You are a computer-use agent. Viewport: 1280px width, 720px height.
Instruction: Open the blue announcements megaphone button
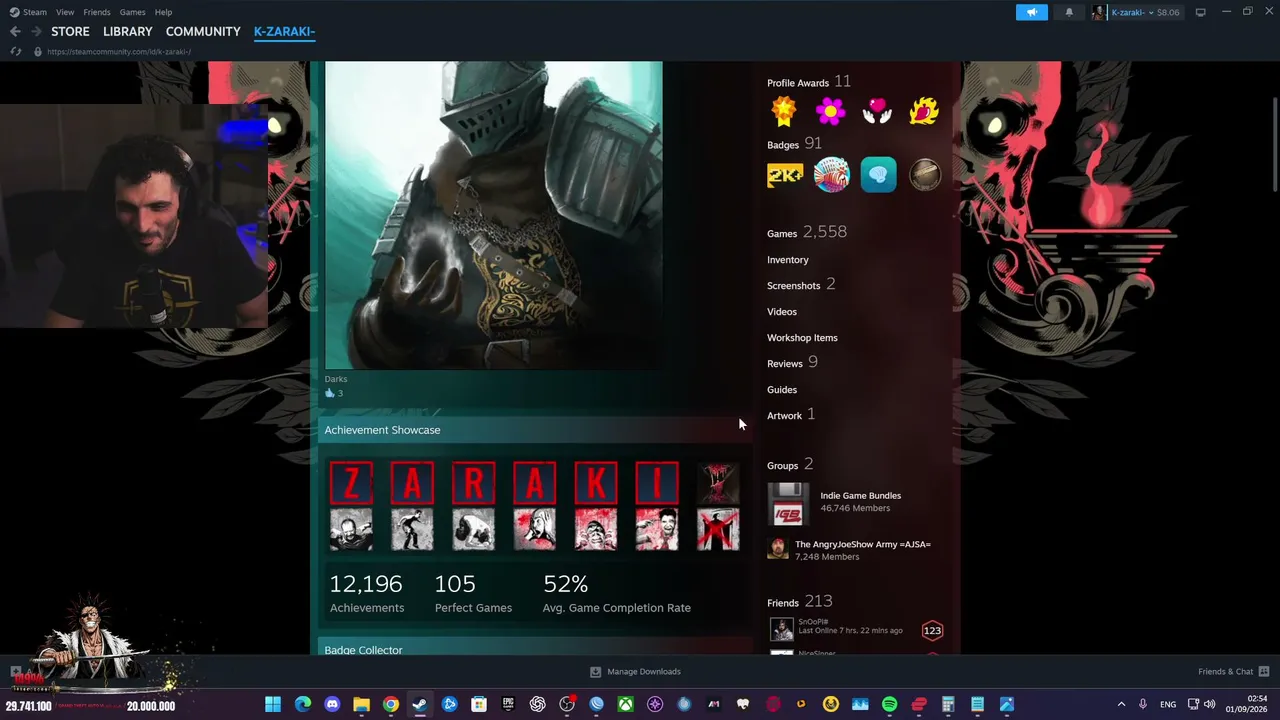[1032, 12]
